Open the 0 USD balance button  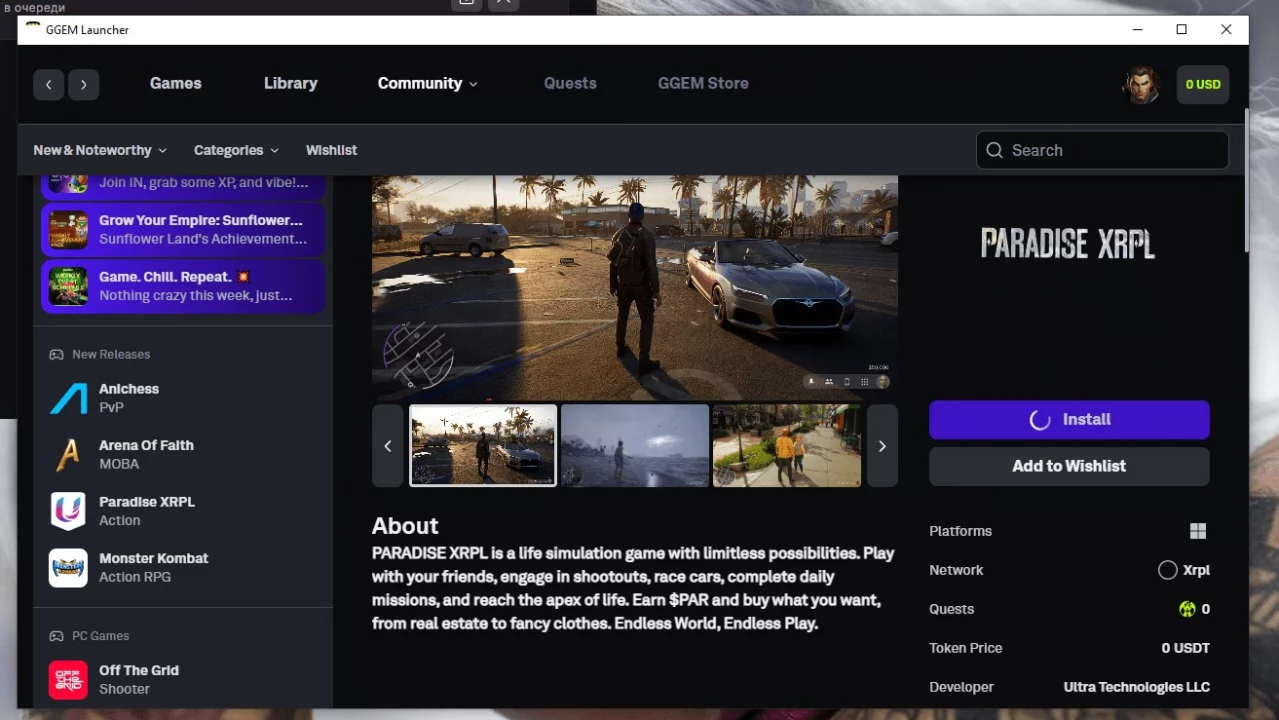(x=1202, y=85)
